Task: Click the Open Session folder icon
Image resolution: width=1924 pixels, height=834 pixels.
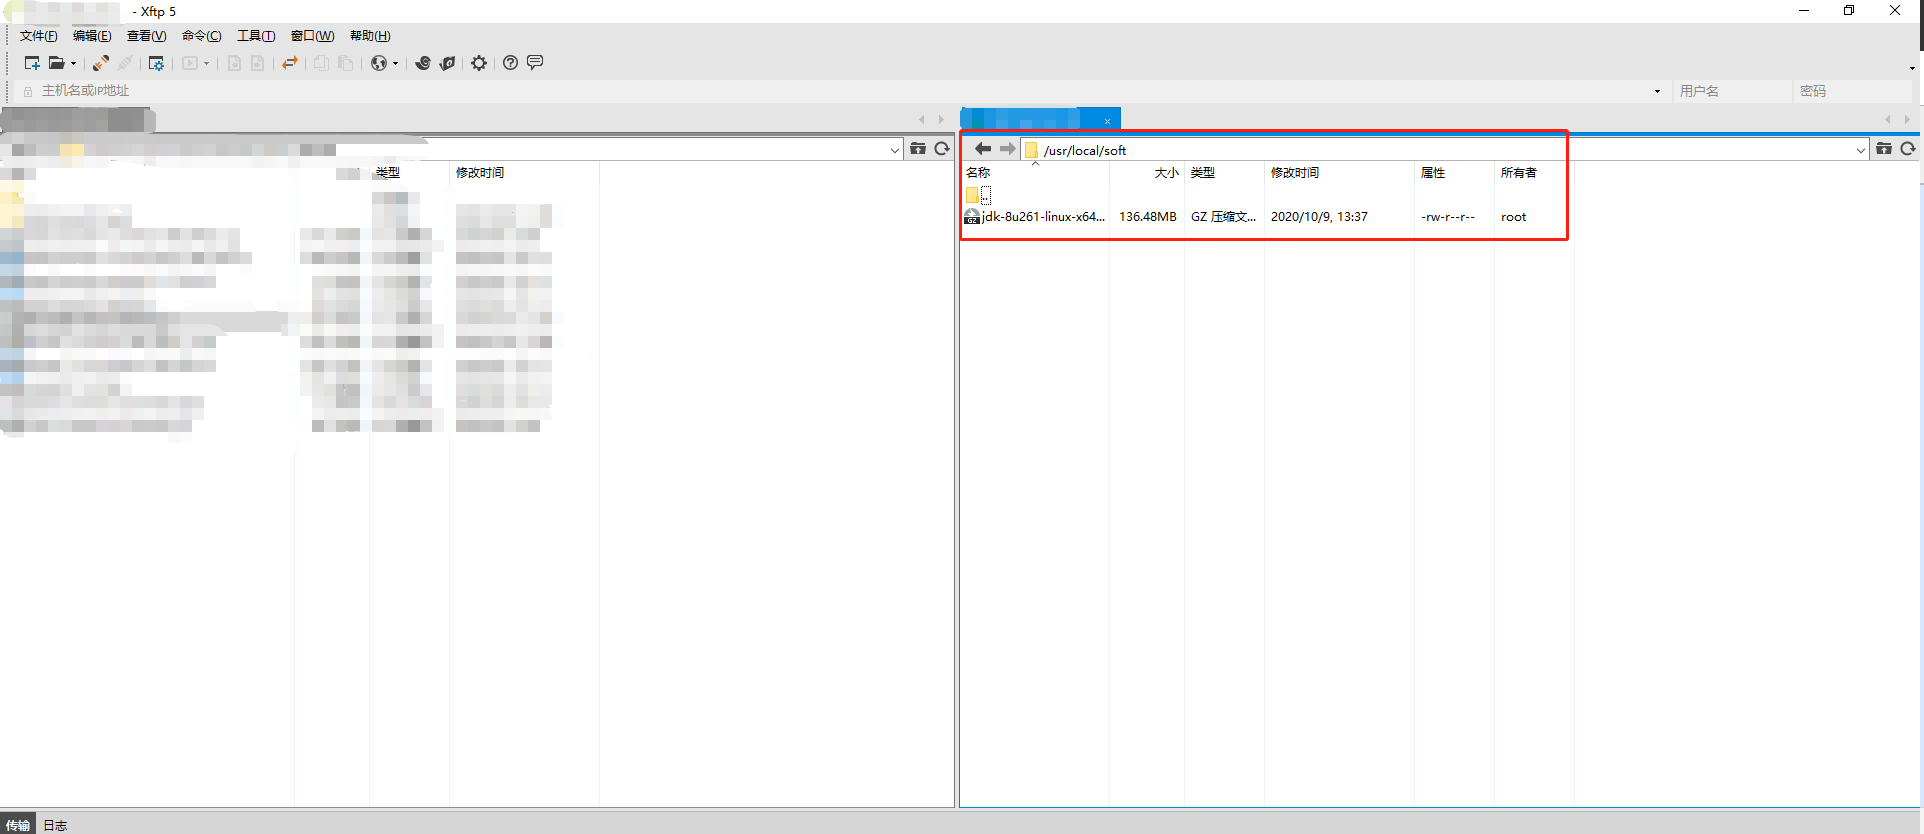Action: click(x=57, y=63)
